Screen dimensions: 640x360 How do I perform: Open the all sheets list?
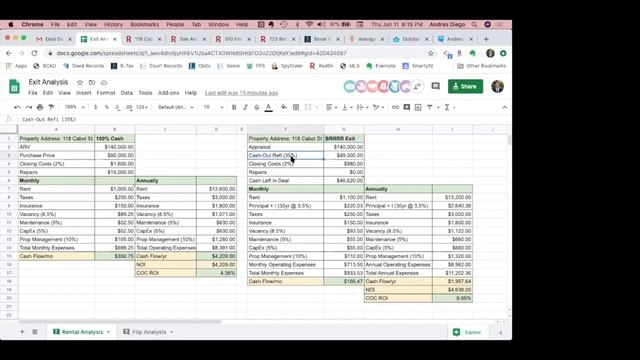tap(35, 332)
